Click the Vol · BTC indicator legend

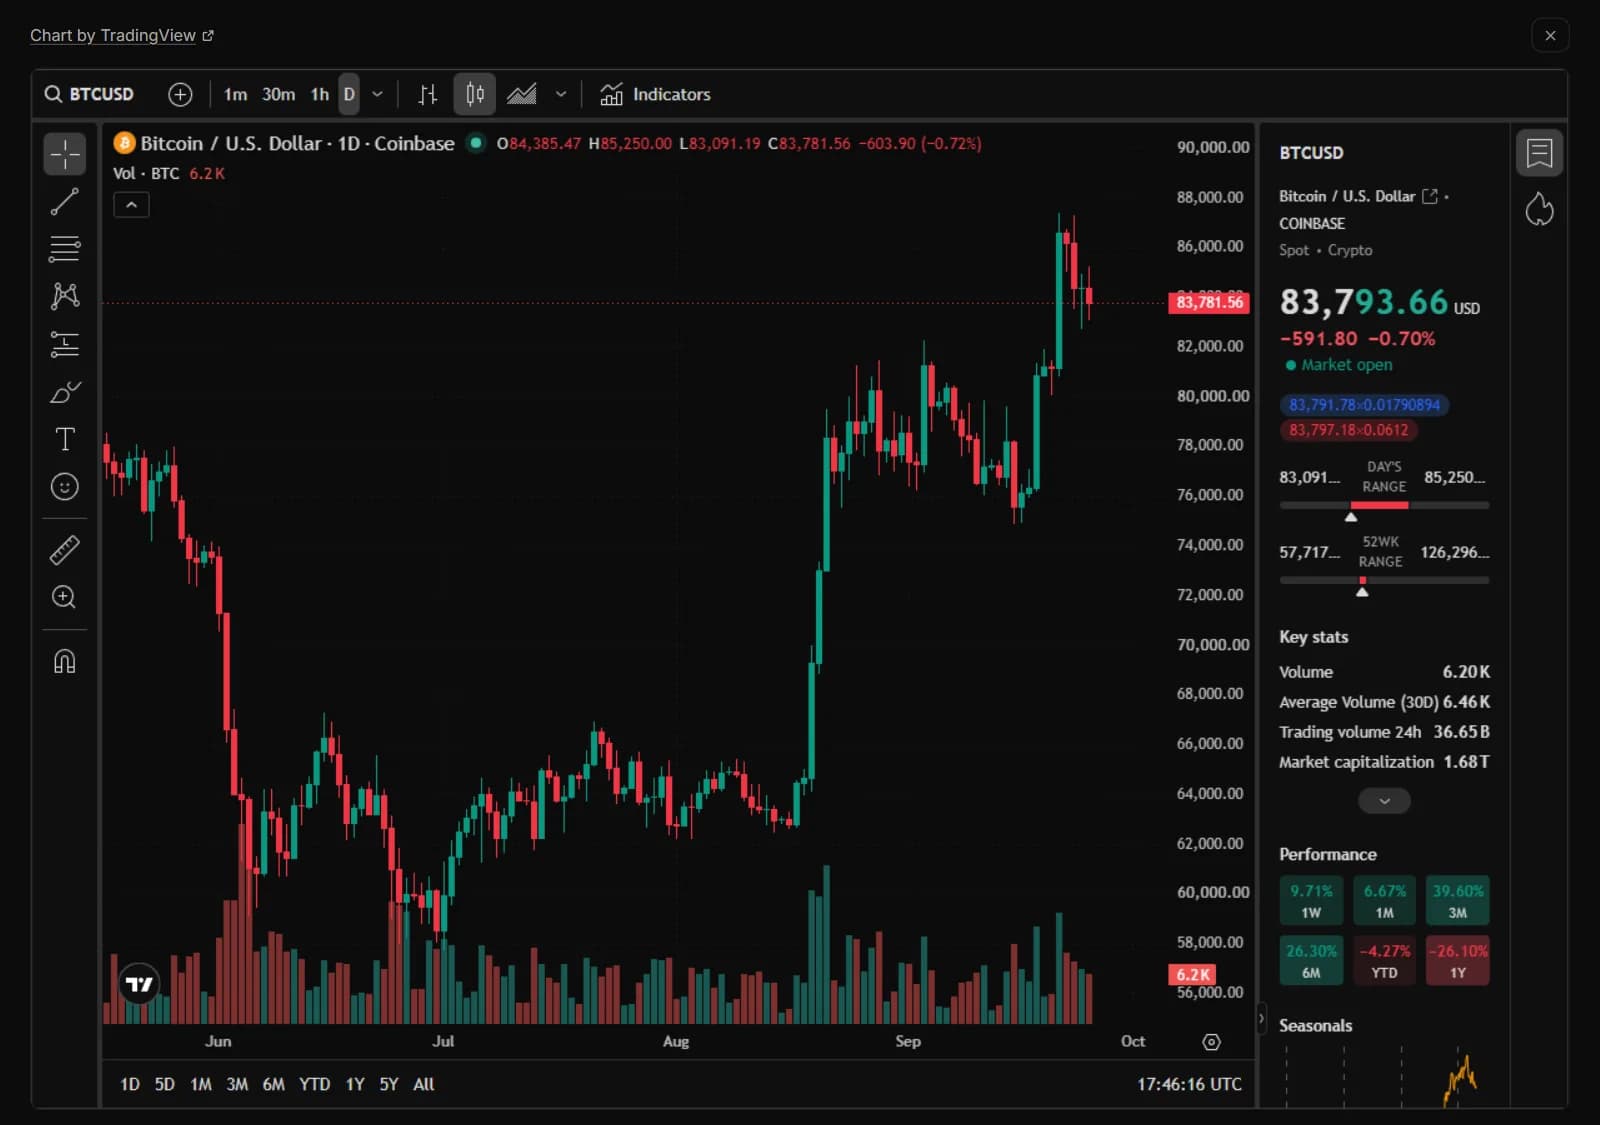(x=146, y=173)
